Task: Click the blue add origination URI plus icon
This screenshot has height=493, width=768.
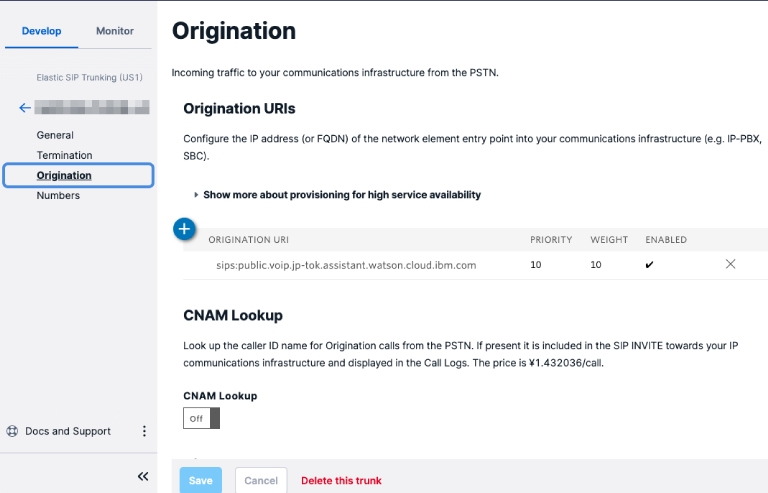Action: point(185,229)
